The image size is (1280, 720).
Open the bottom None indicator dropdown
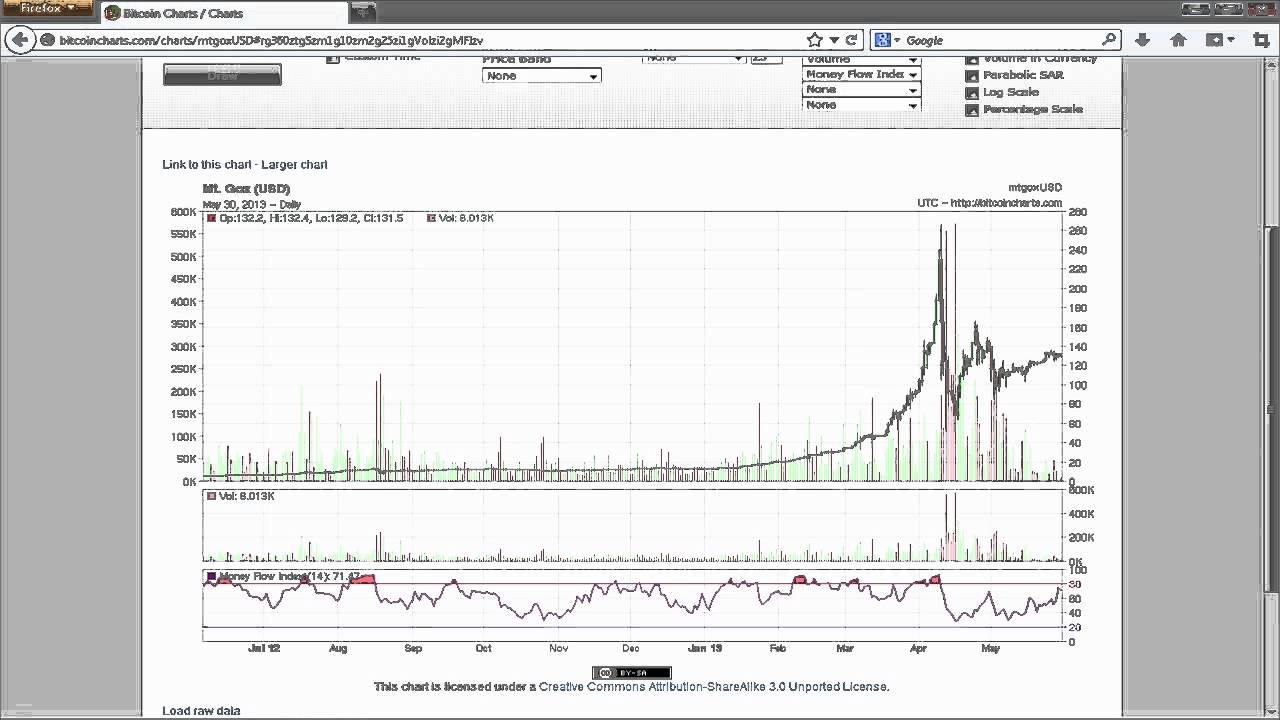point(861,105)
